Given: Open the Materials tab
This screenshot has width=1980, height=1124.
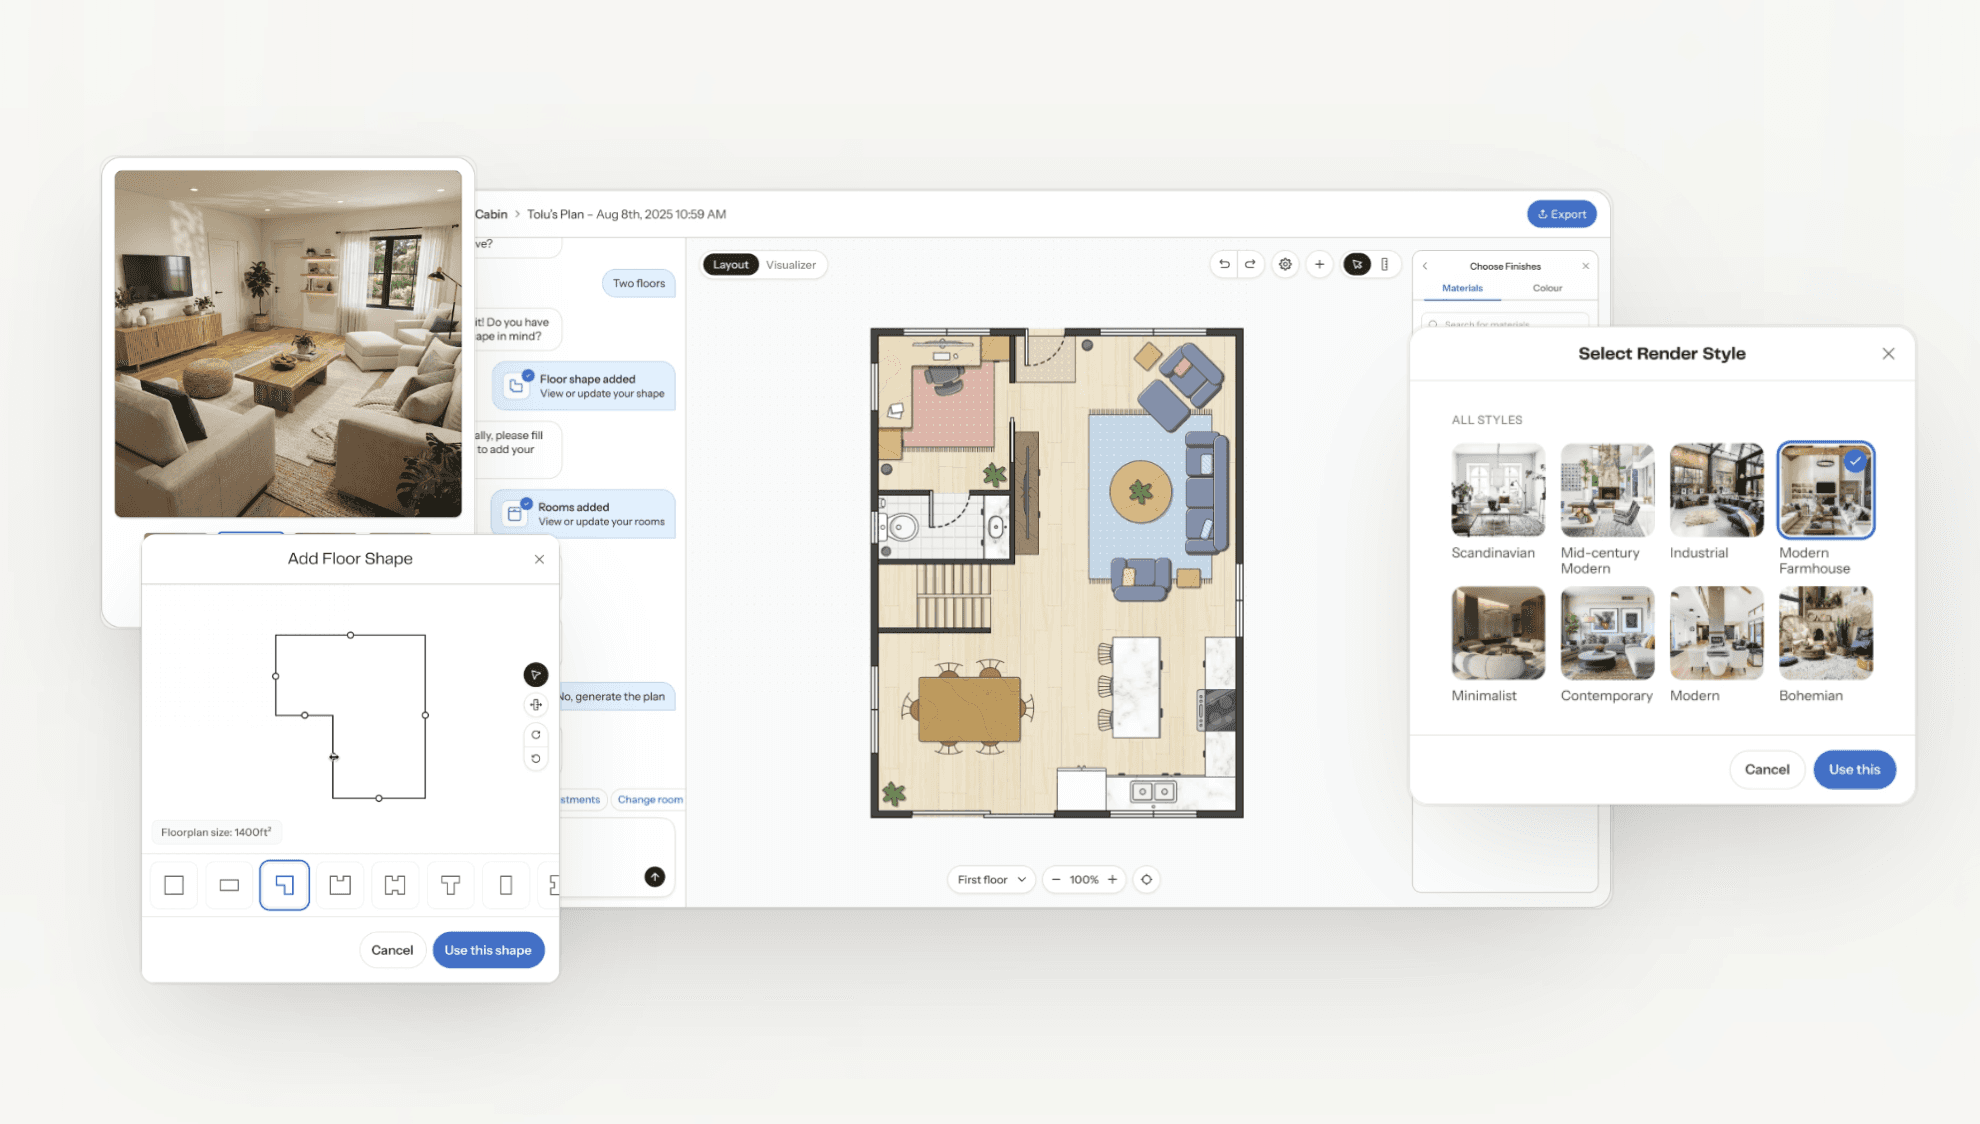Looking at the screenshot, I should (1462, 288).
